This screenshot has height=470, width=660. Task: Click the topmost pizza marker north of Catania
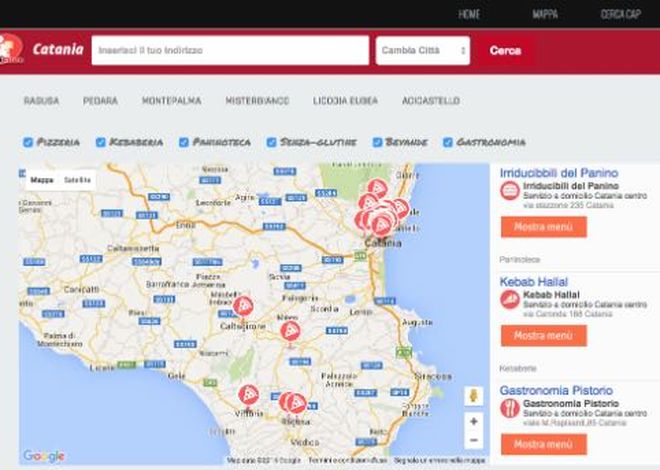(377, 189)
